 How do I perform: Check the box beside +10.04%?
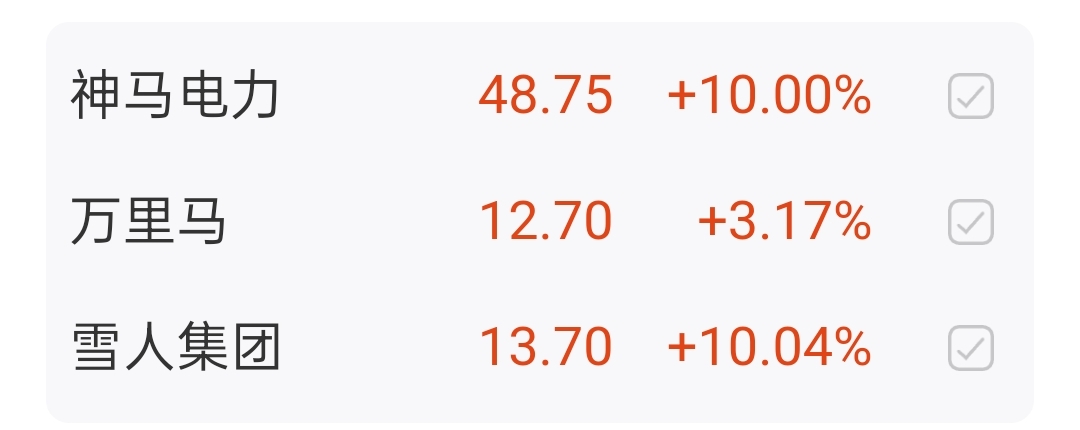click(970, 347)
